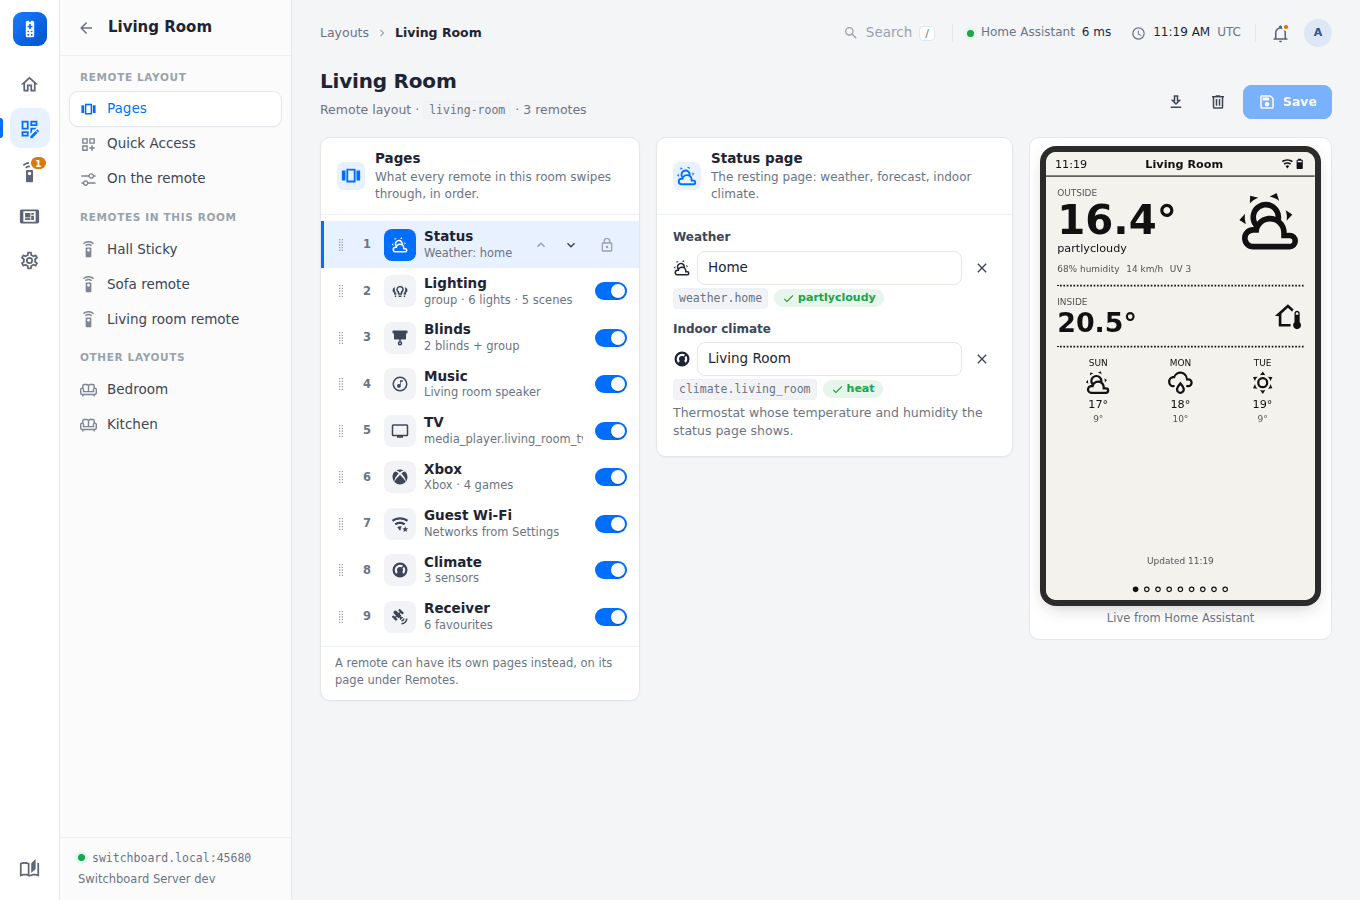Viewport: 1360px width, 900px height.
Task: Open the documentation book icon
Action: [30, 868]
